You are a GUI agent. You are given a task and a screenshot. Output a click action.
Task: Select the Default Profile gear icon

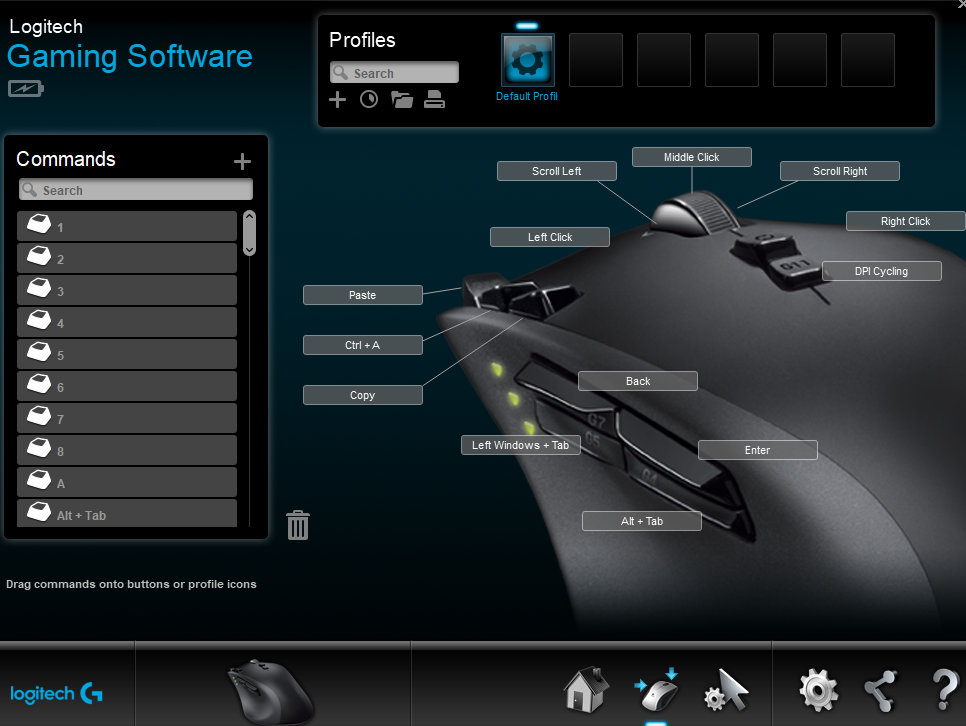pos(527,60)
